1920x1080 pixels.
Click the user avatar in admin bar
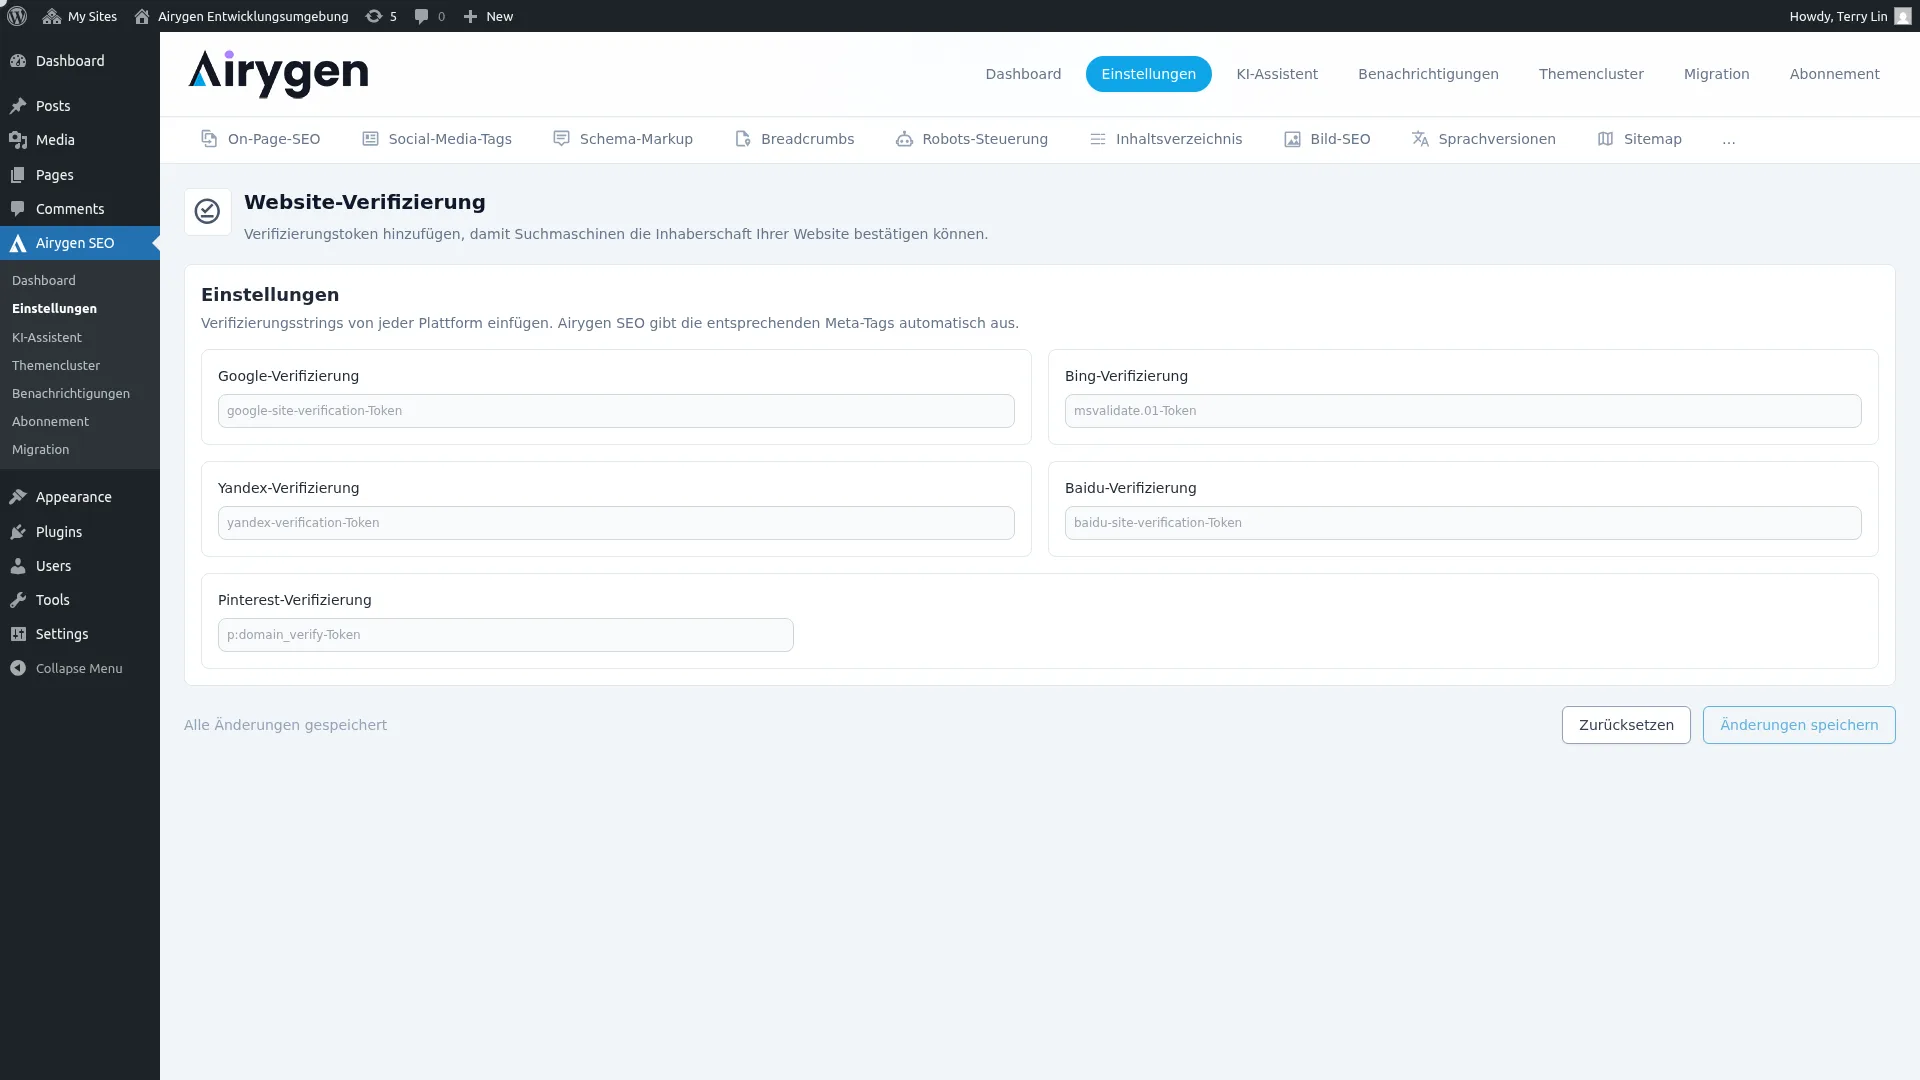pos(1903,16)
